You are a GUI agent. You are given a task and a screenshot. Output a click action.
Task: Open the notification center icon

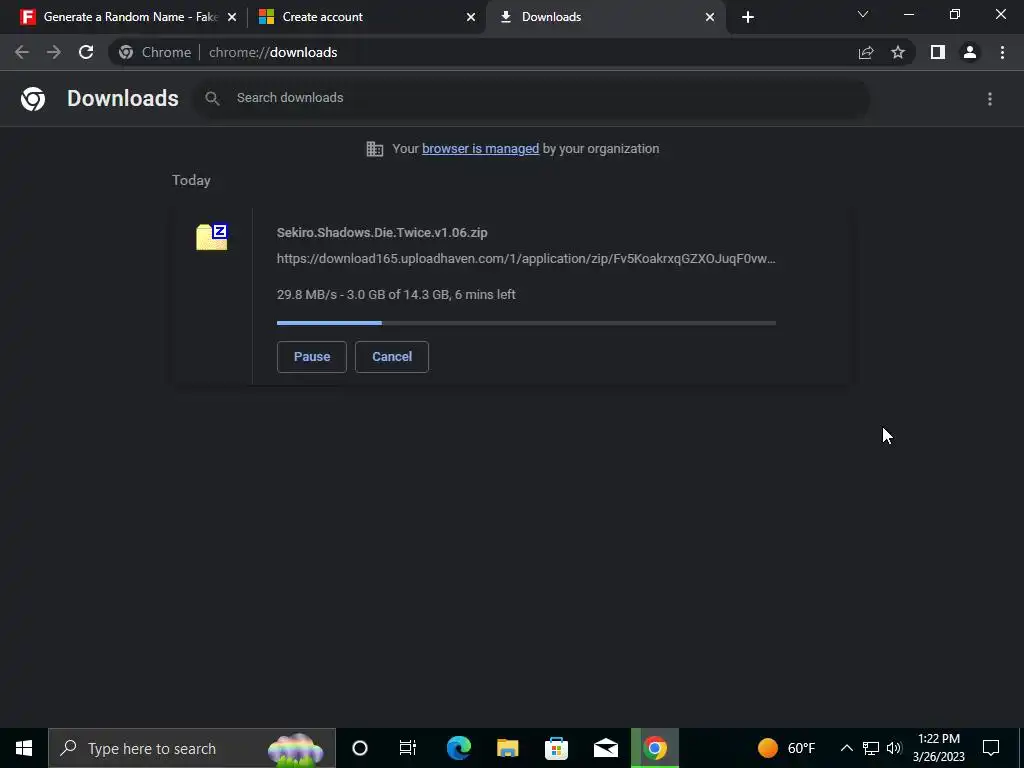pyautogui.click(x=991, y=748)
